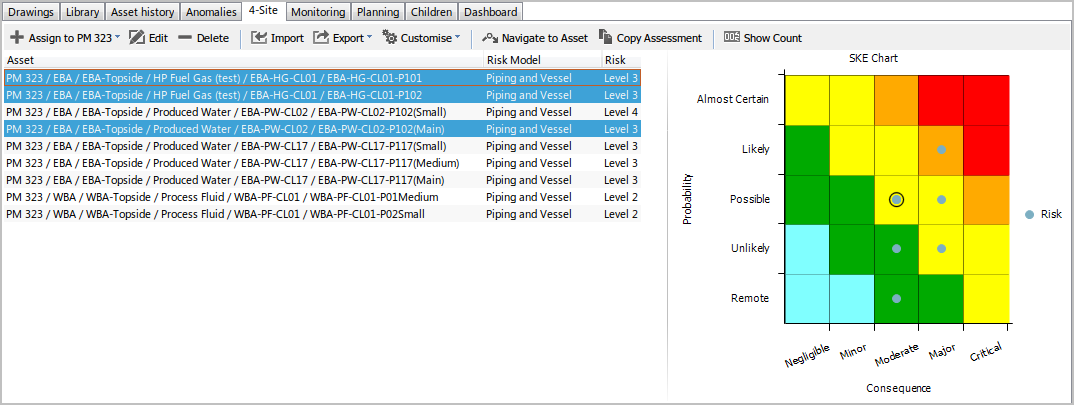Click the Copy Assessment icon

[x=605, y=38]
